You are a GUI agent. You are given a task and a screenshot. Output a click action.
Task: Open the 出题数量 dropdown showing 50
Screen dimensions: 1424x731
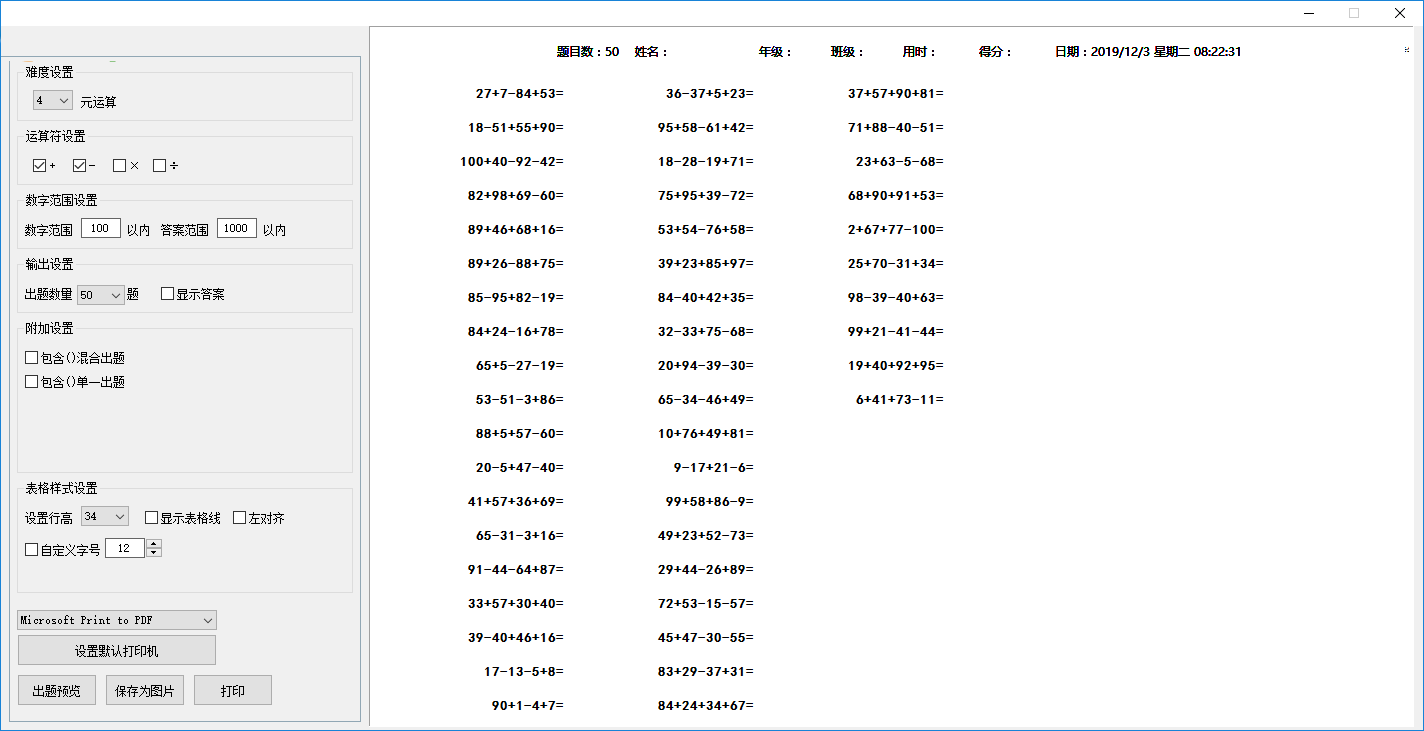click(100, 295)
